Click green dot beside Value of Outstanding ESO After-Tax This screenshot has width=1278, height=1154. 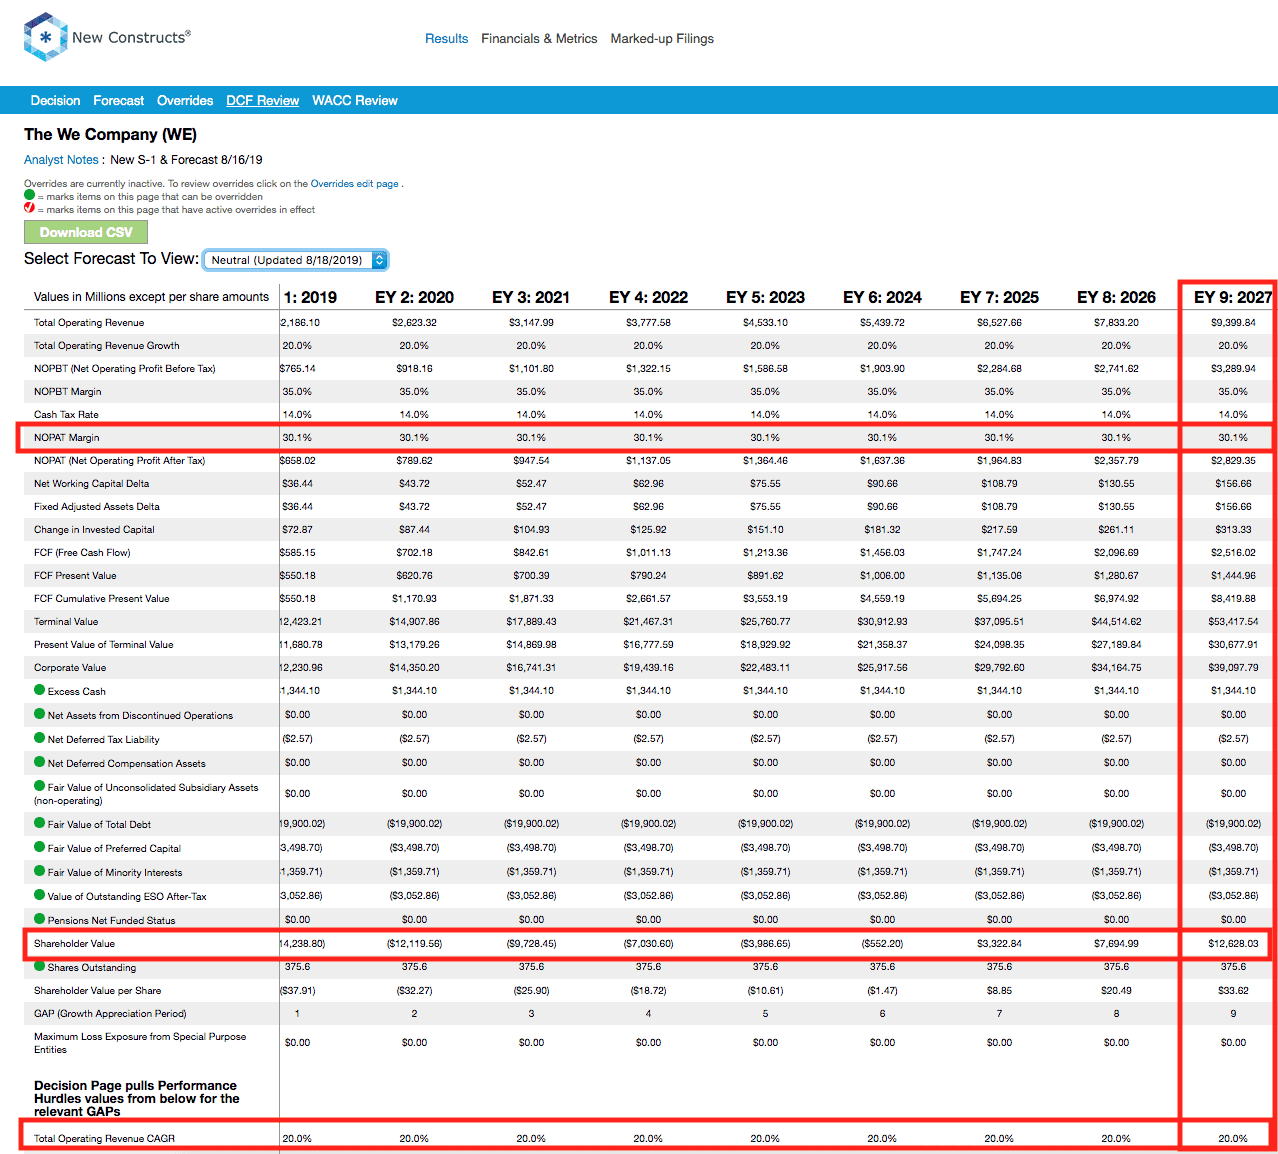click(x=40, y=895)
